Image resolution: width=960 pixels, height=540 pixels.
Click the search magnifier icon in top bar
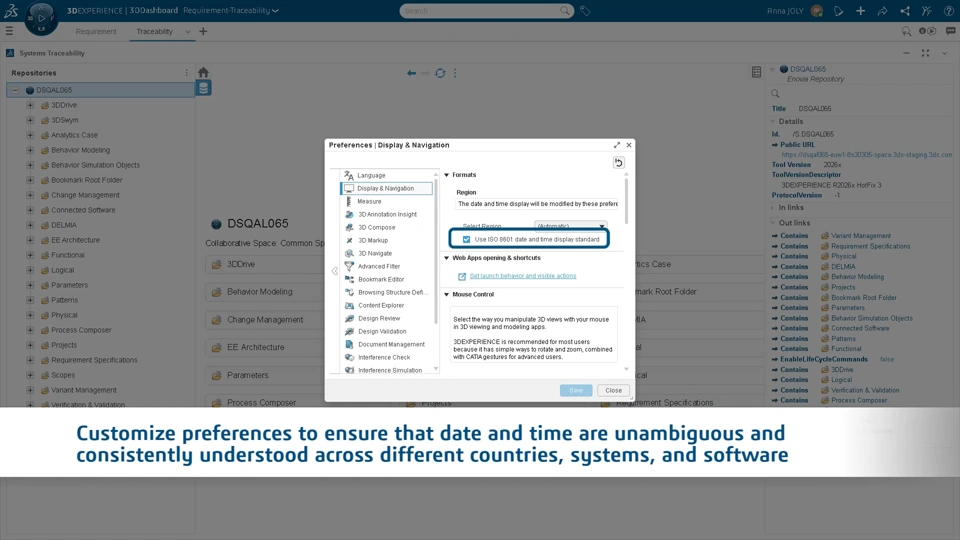tap(564, 10)
